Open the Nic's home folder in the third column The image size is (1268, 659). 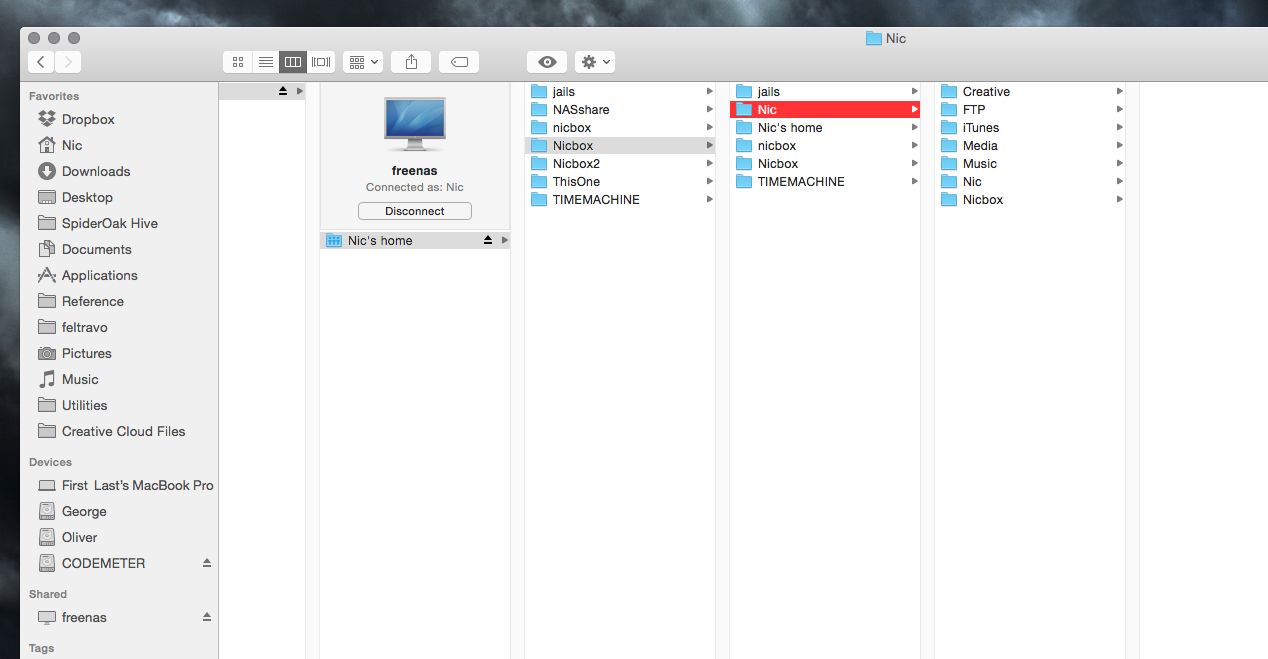click(825, 127)
